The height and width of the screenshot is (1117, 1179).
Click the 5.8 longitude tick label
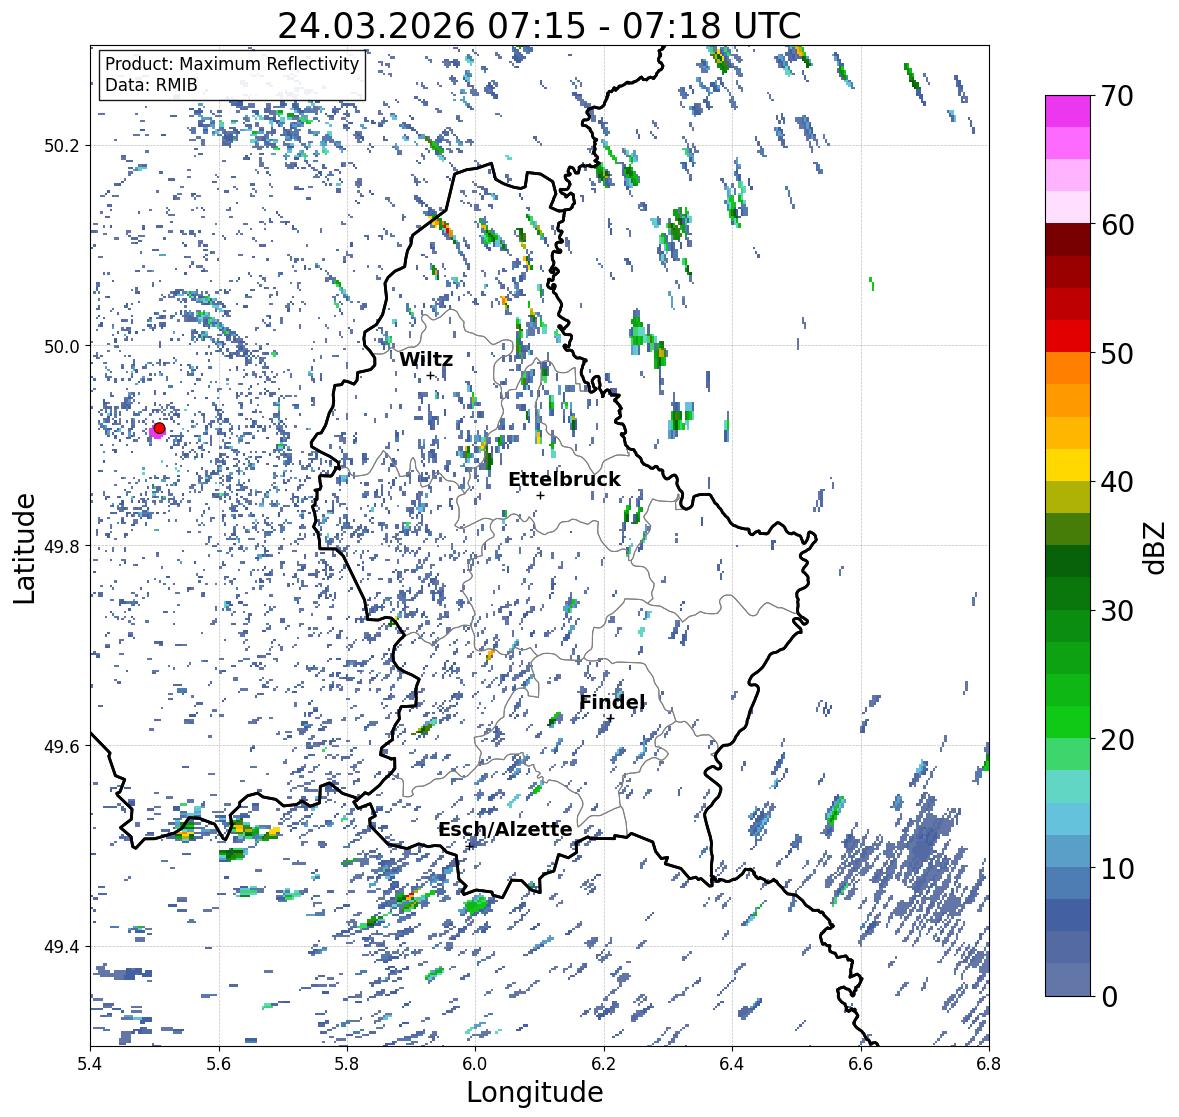click(347, 1064)
